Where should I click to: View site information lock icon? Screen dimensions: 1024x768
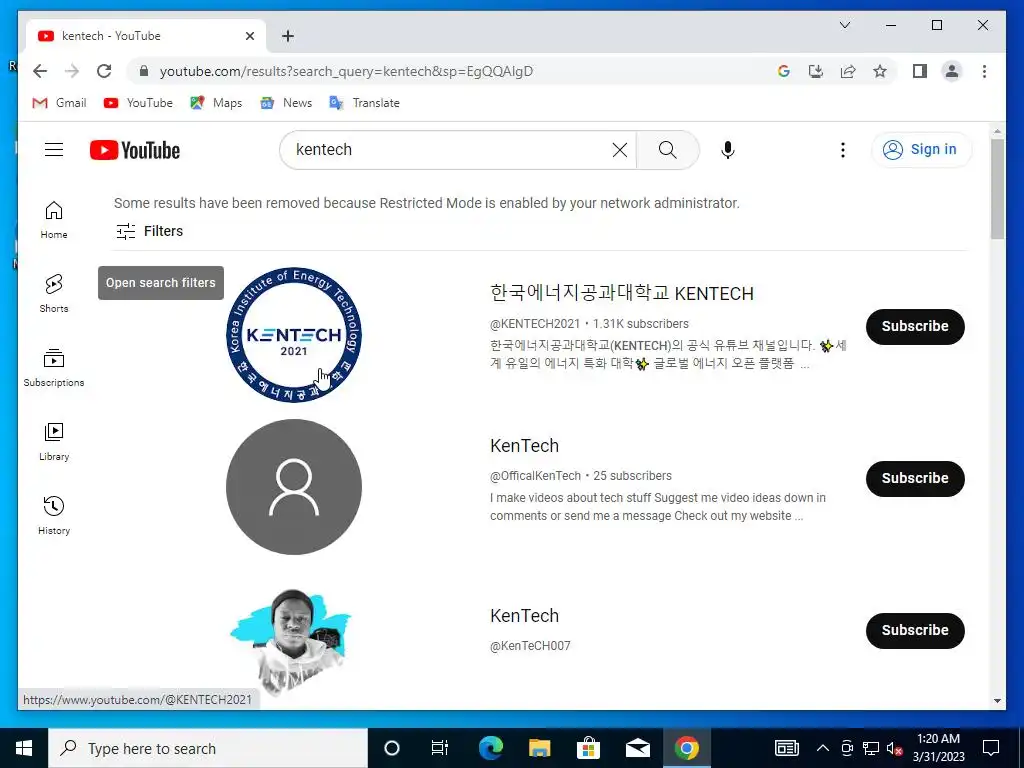(144, 71)
